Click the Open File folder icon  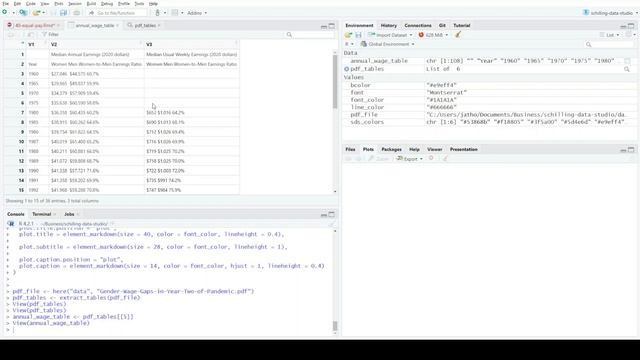click(36, 13)
